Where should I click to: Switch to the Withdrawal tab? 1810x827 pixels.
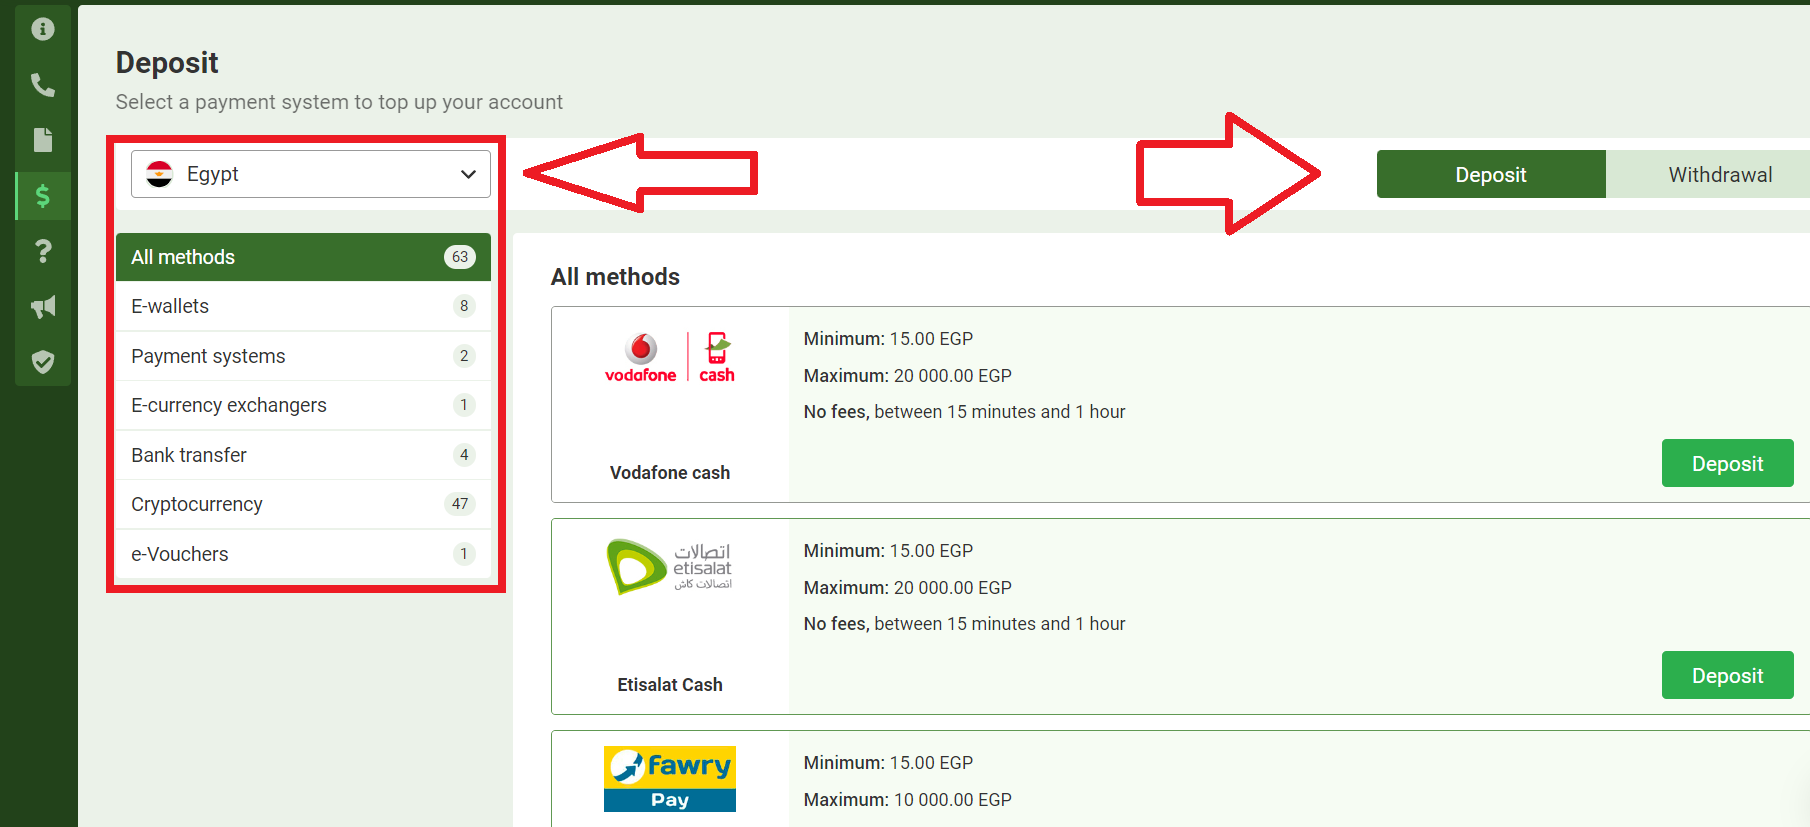point(1719,175)
